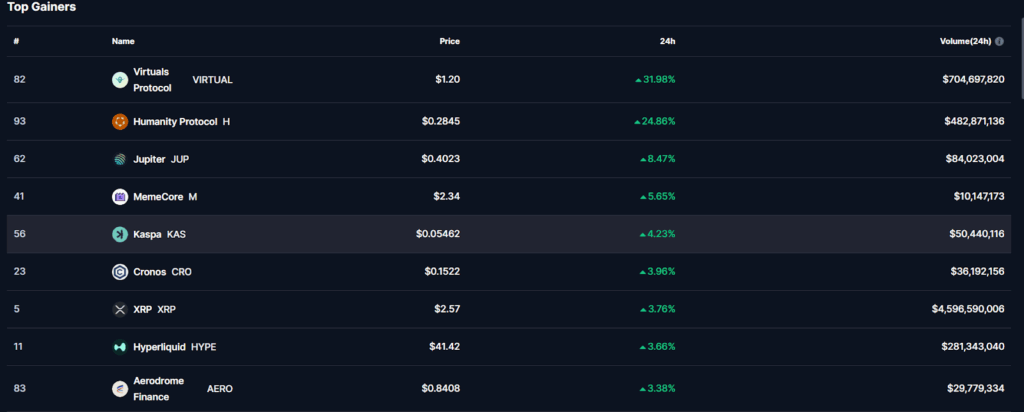
Task: Sort by the # rank column
Action: click(x=16, y=42)
